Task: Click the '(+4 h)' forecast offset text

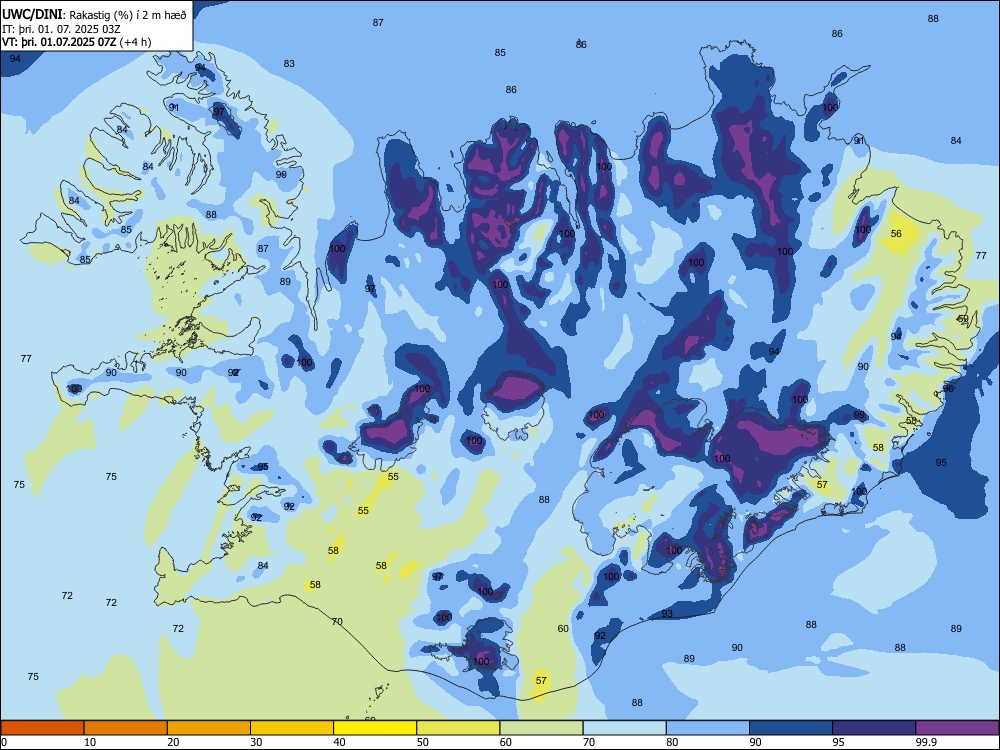Action: coord(136,42)
